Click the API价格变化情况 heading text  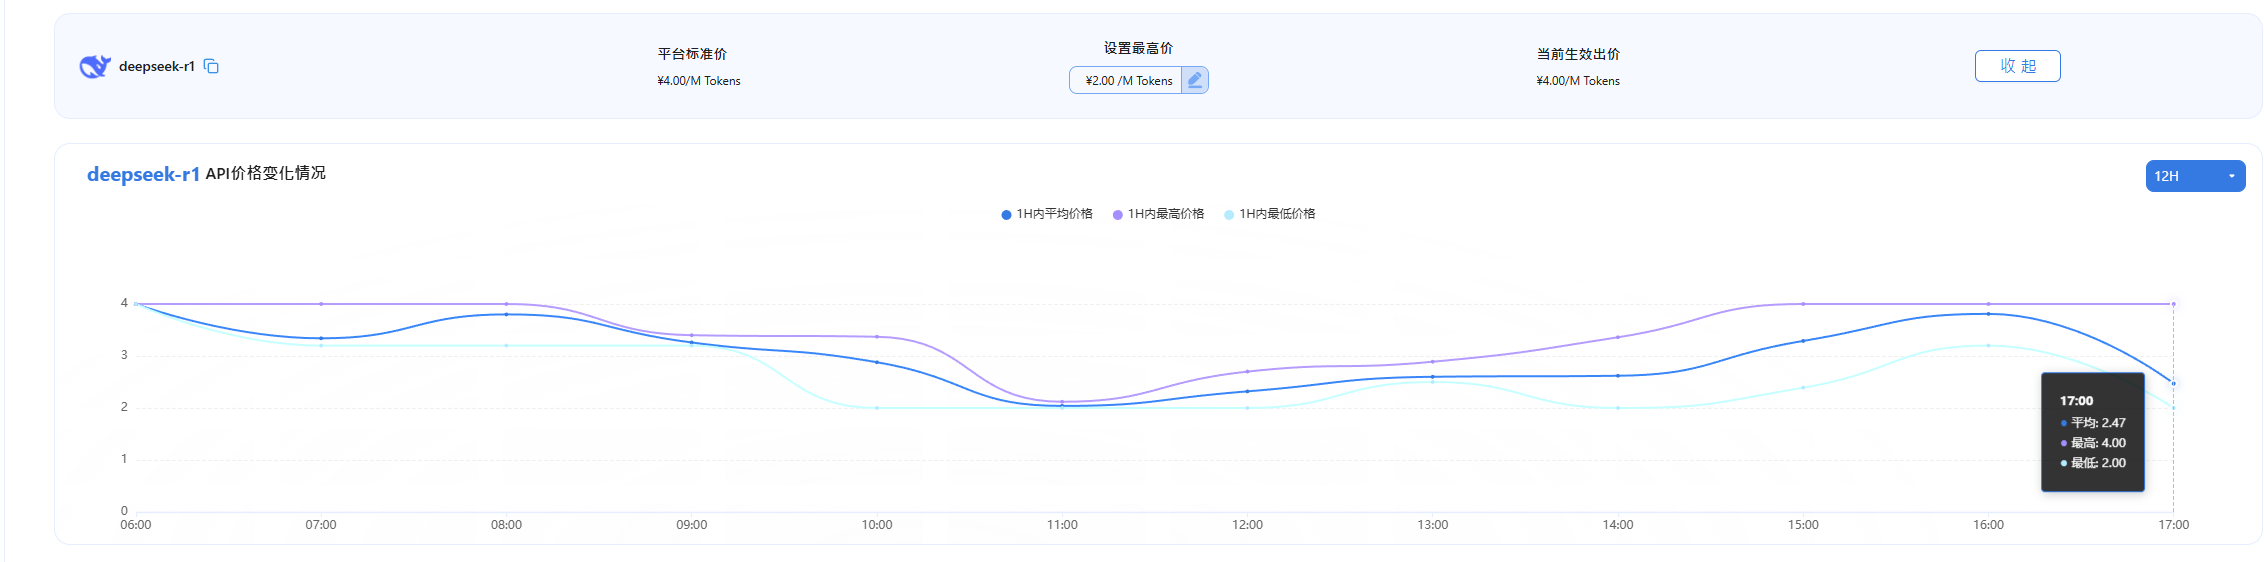(266, 173)
